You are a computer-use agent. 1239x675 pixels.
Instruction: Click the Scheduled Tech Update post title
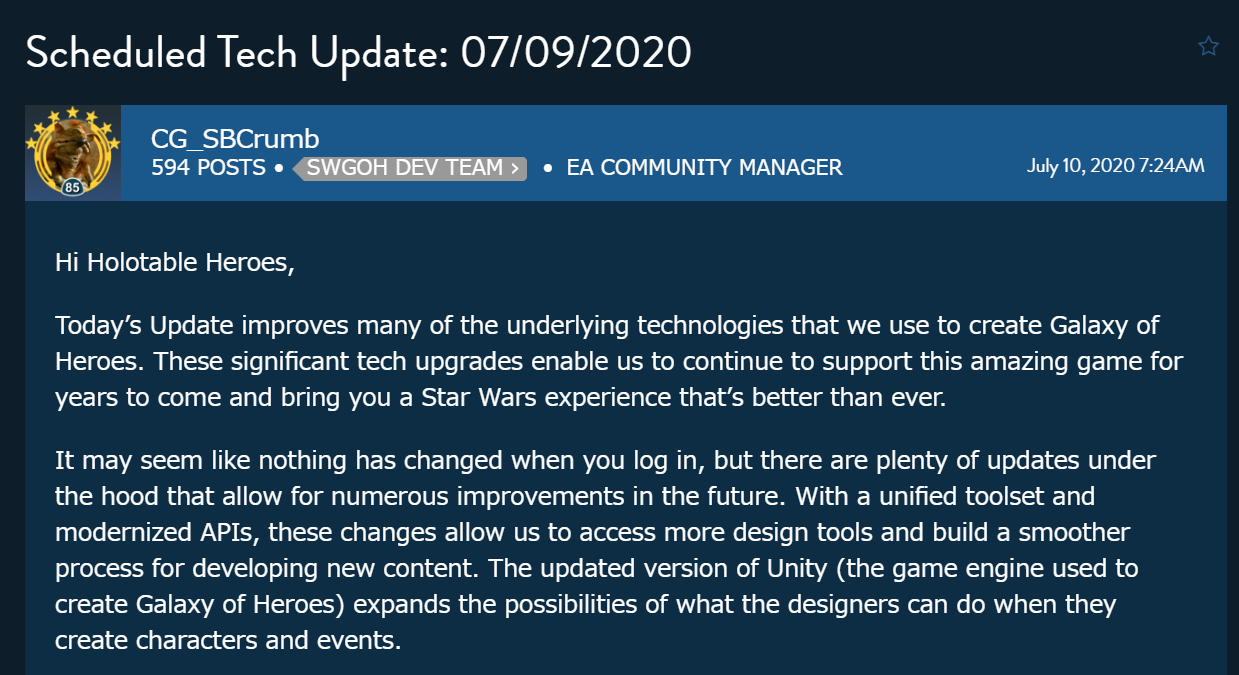click(358, 52)
